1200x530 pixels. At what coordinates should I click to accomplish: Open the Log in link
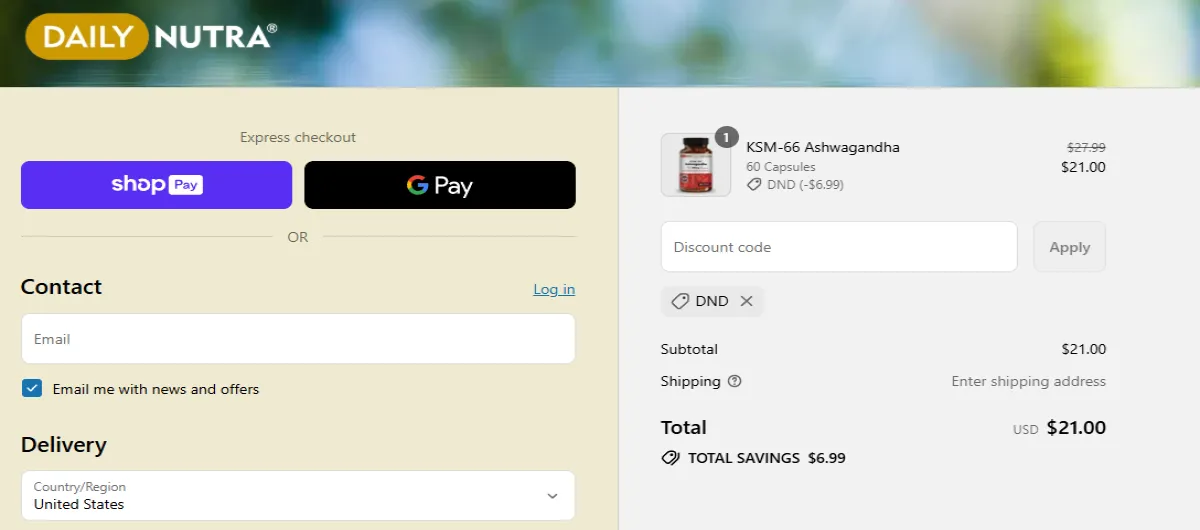point(554,289)
